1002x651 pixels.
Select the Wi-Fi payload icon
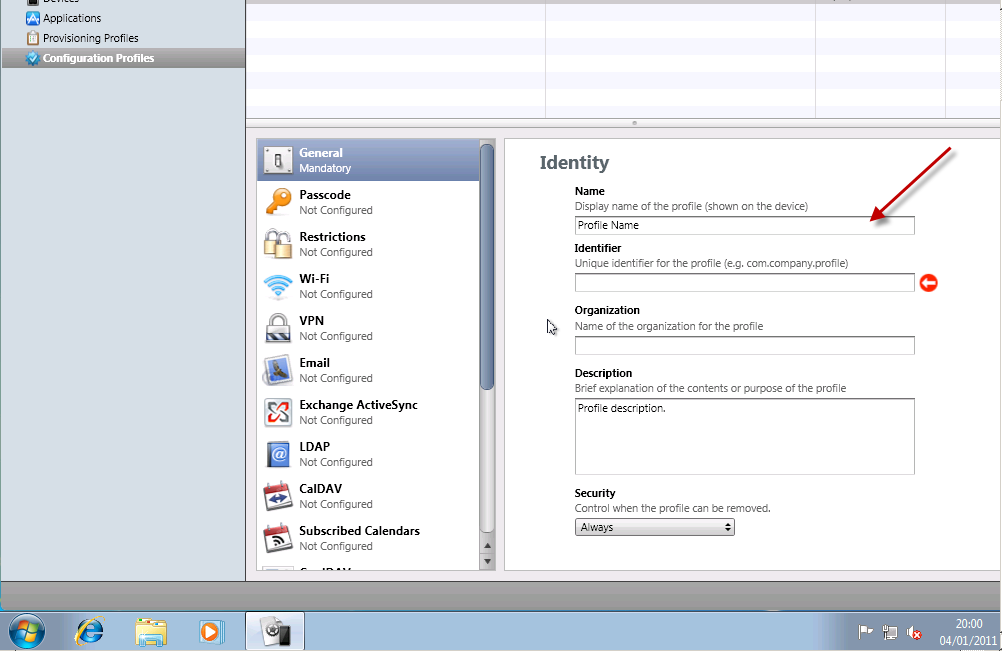coord(277,286)
